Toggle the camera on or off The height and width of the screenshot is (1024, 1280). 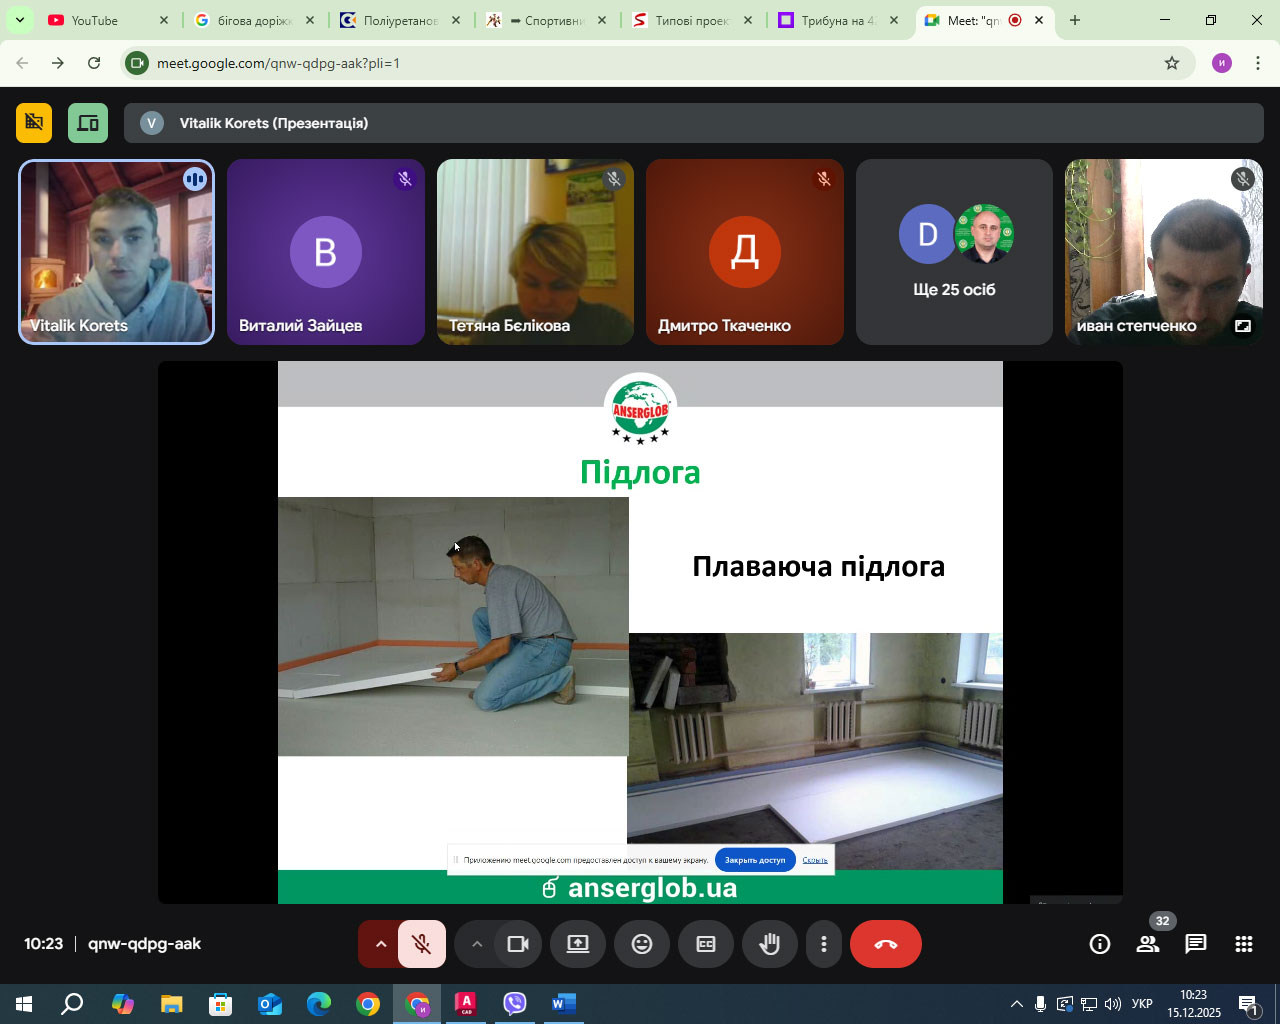pos(518,944)
